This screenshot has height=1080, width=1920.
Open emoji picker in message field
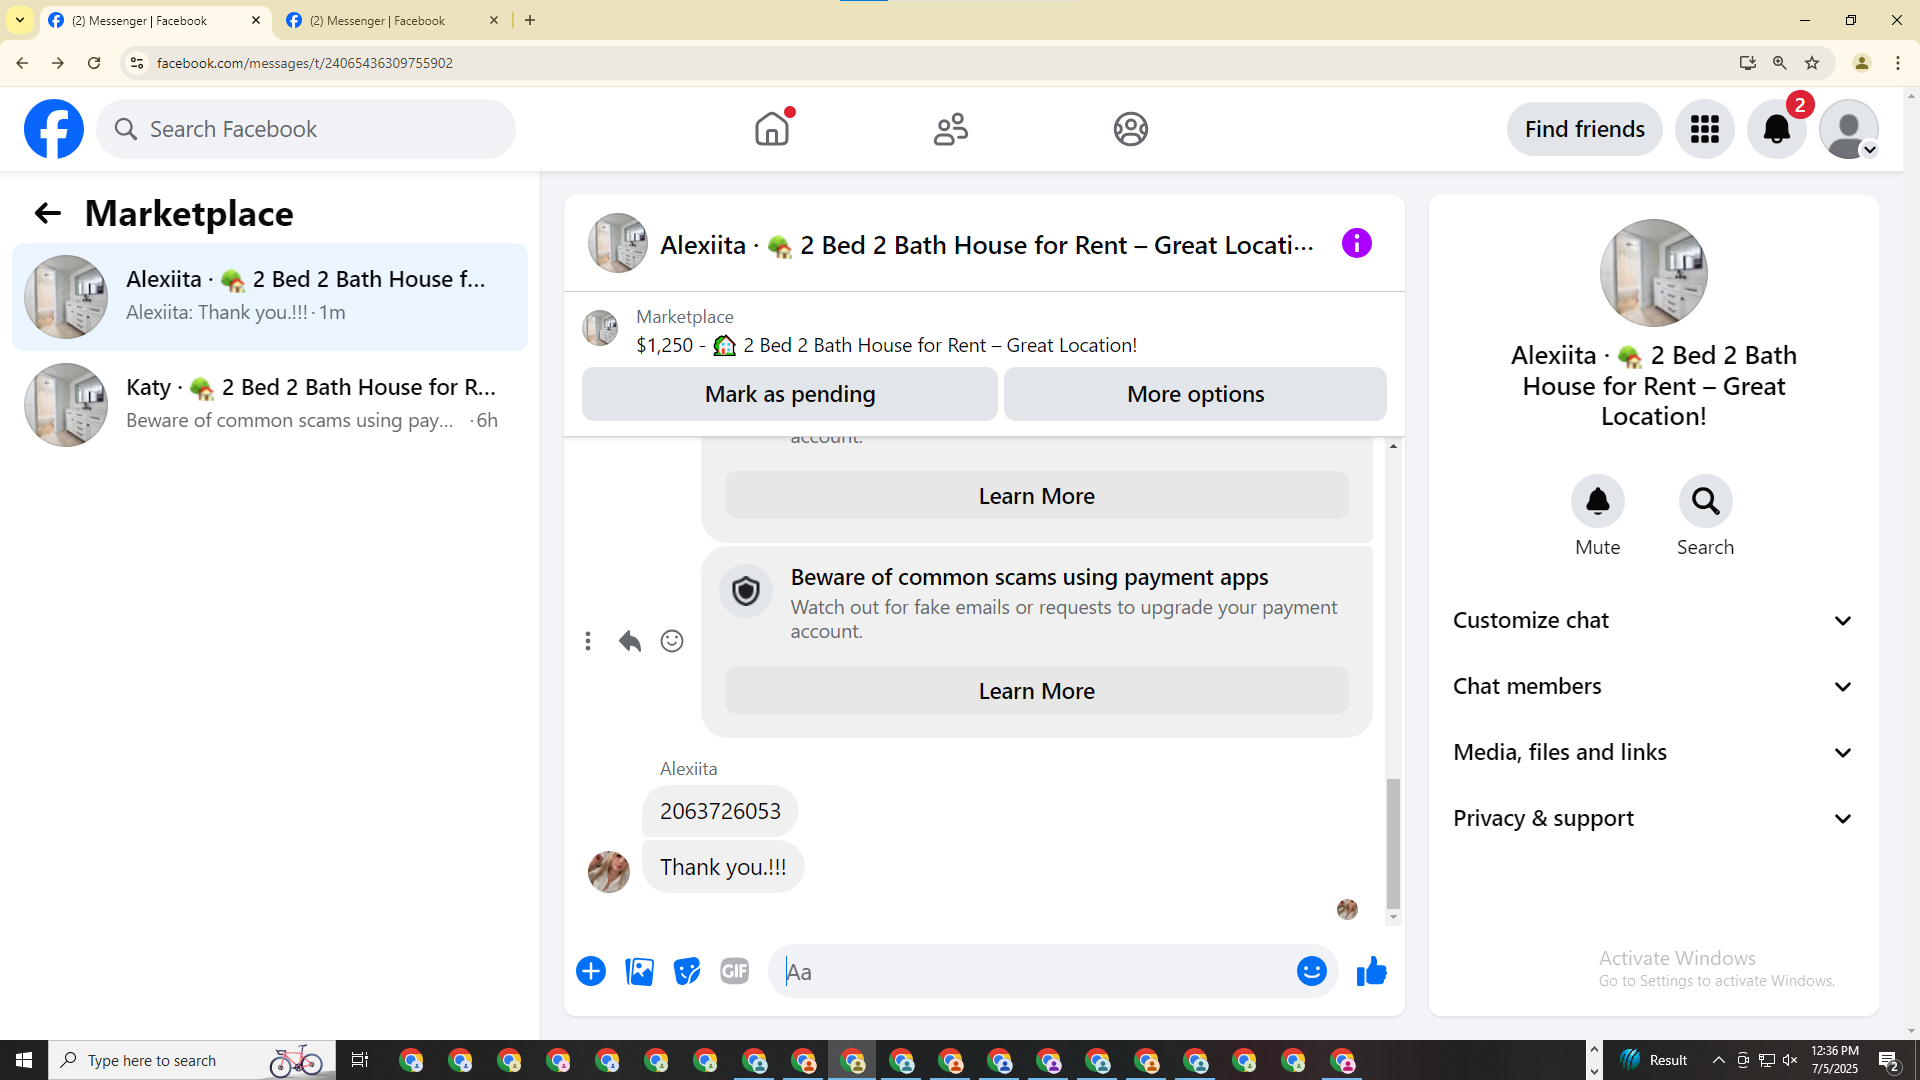pyautogui.click(x=1311, y=971)
